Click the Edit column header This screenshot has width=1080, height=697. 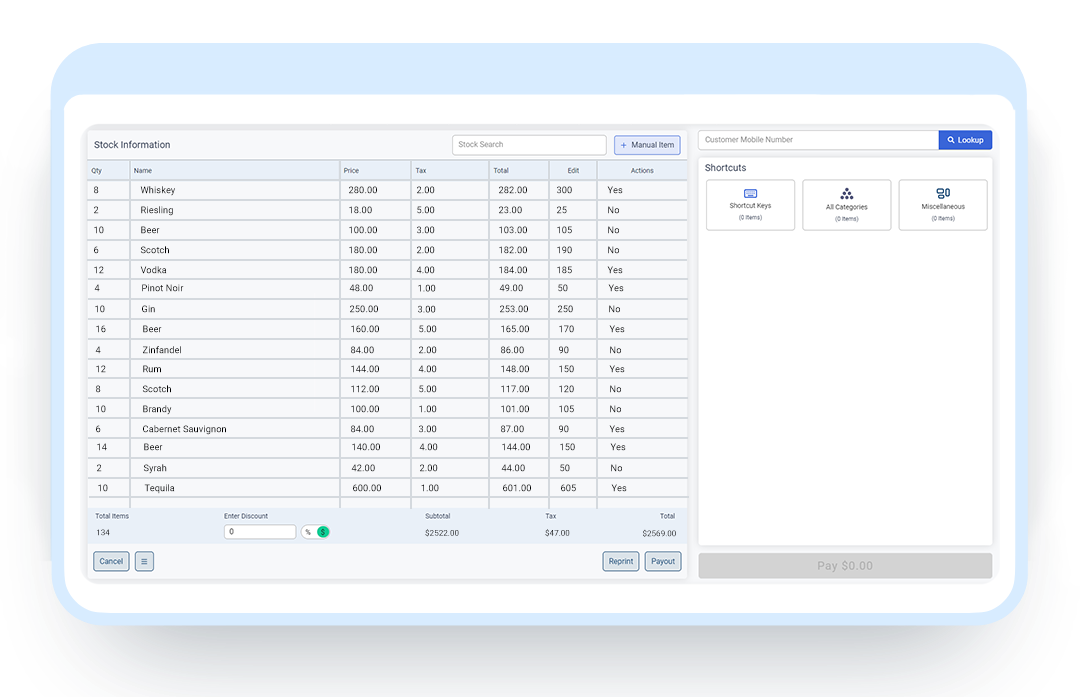coord(573,171)
